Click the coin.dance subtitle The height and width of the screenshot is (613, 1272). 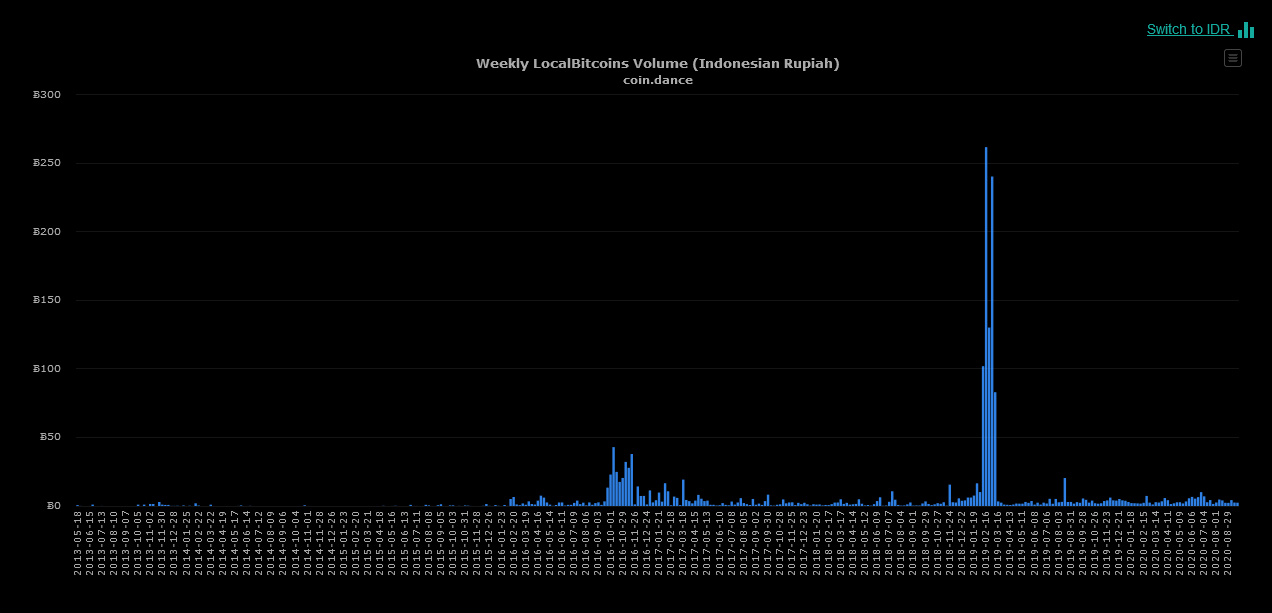point(657,80)
